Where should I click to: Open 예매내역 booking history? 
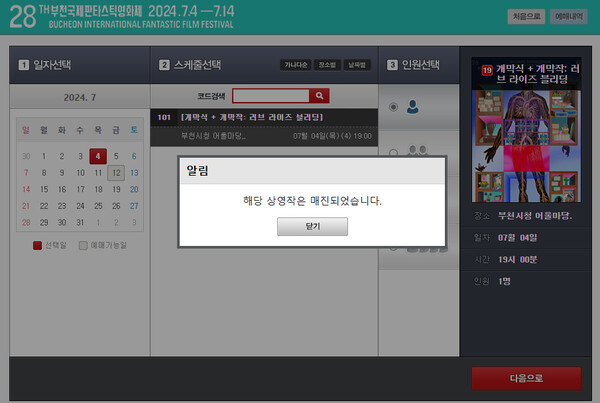[569, 16]
